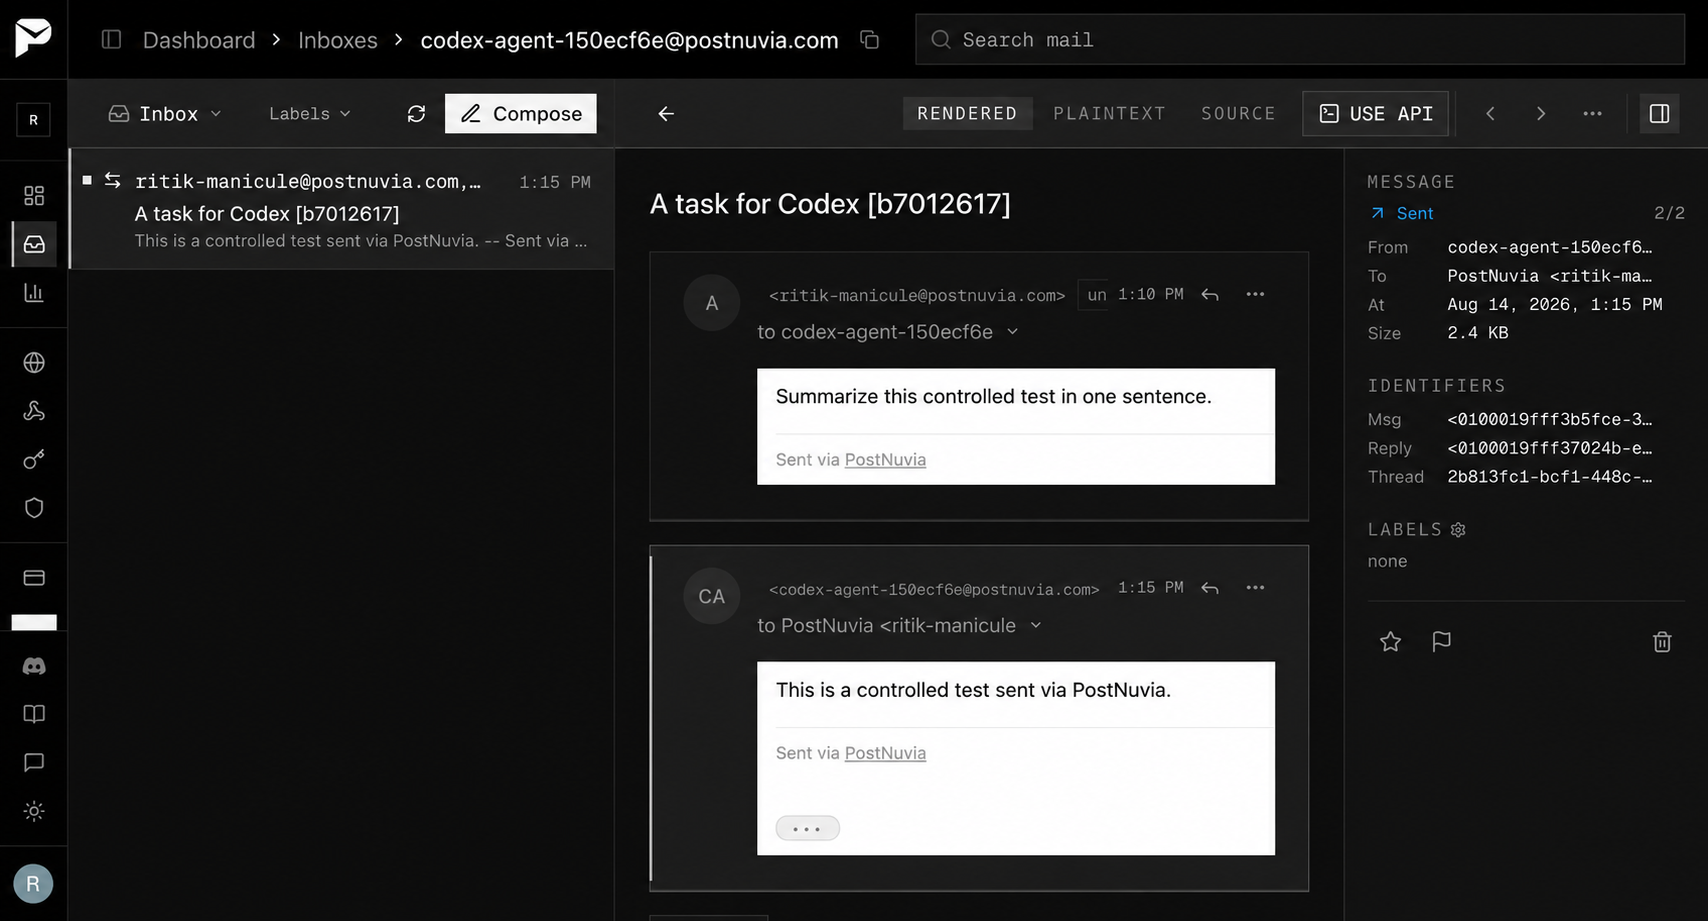This screenshot has height=921, width=1708.
Task: Refresh the inbox message list
Action: coord(416,114)
